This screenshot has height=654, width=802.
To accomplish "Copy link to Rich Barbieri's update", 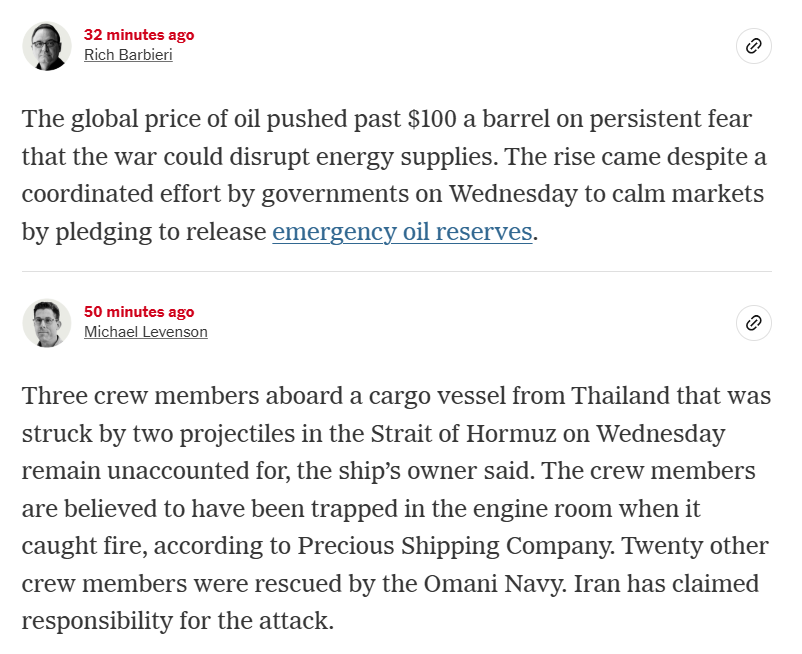I will (754, 46).
